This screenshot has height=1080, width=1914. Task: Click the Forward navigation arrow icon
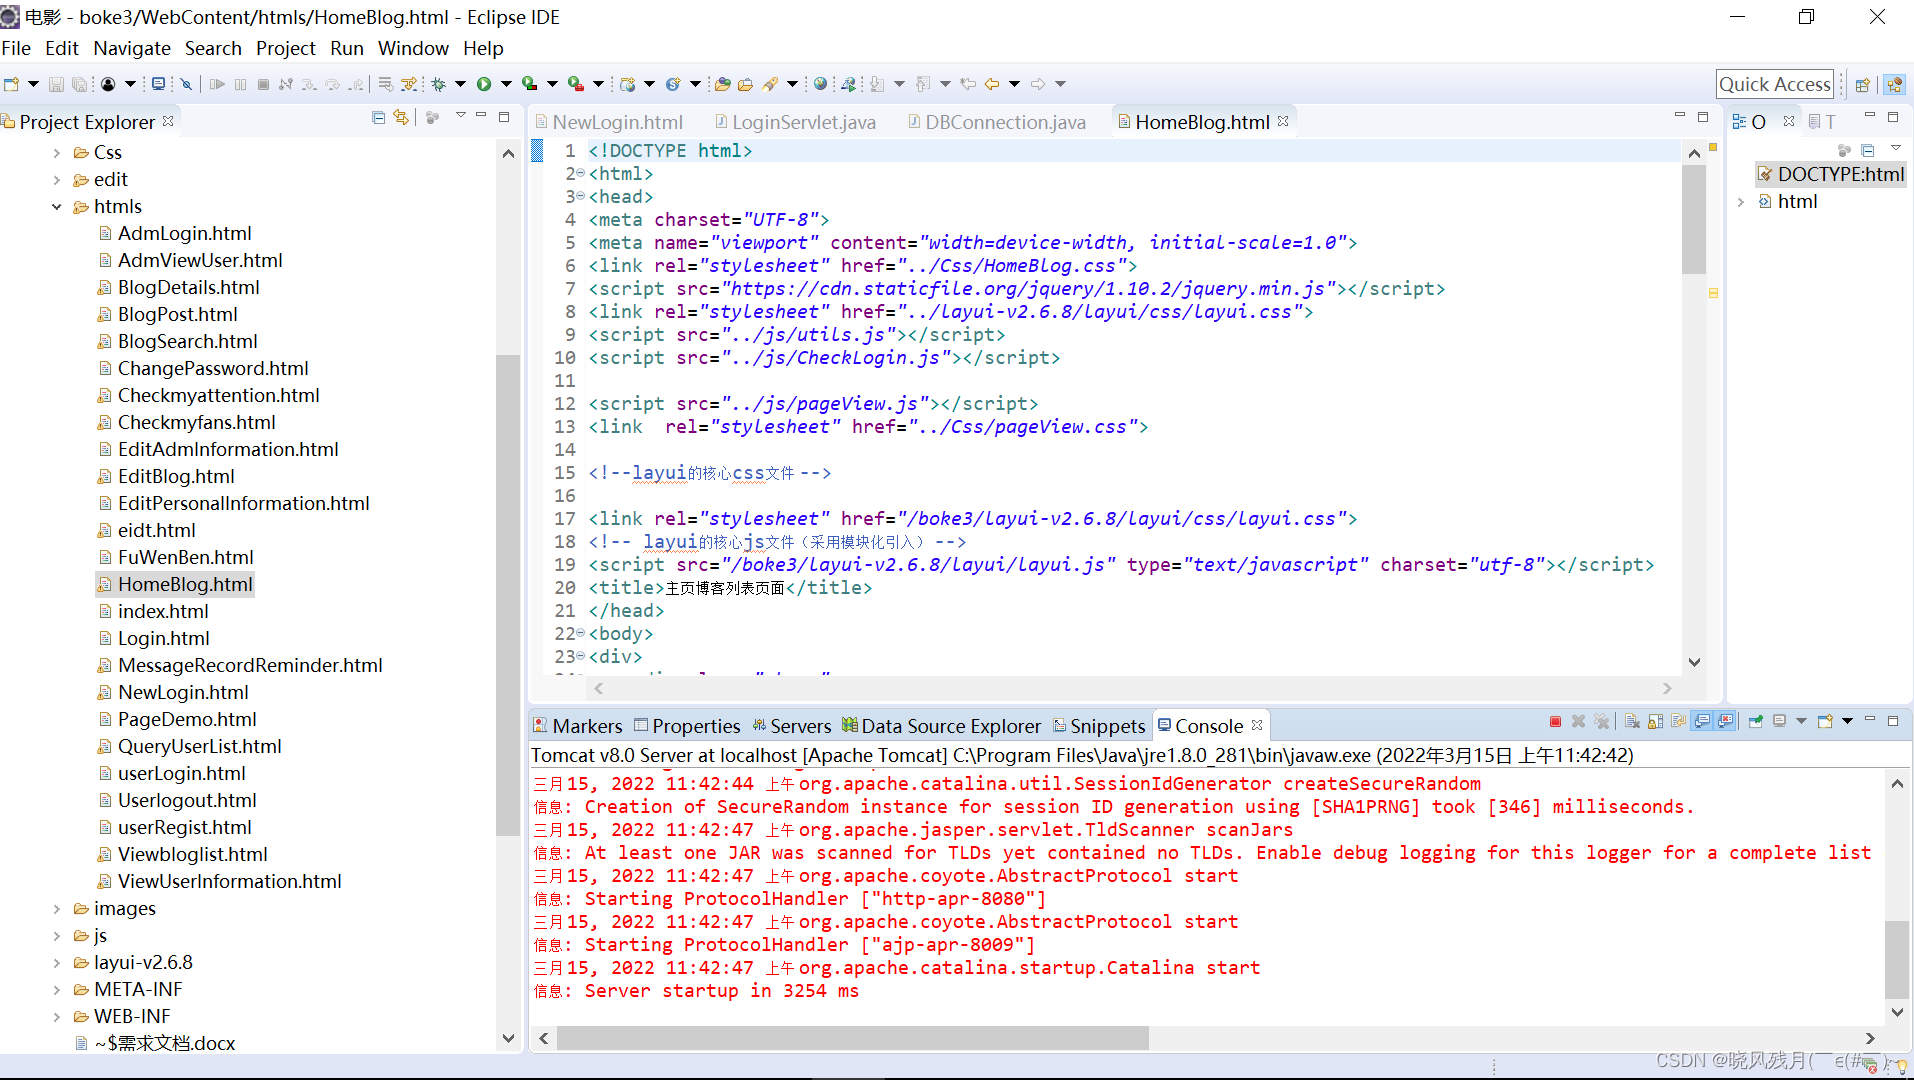tap(1038, 84)
